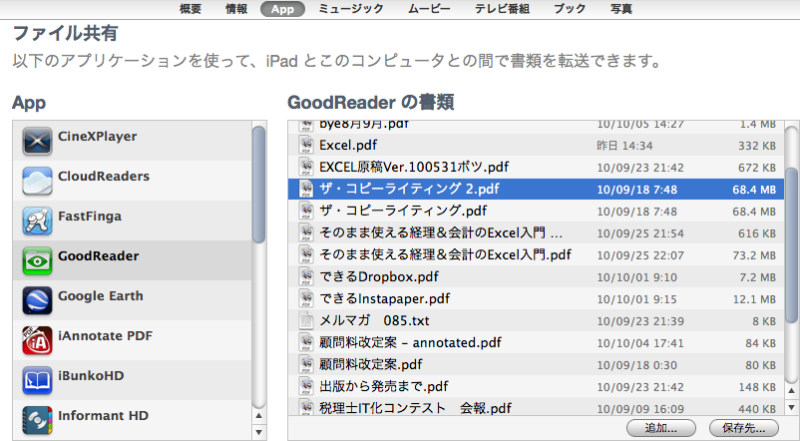Click the 10/09/25 21:54 date cell

640,233
